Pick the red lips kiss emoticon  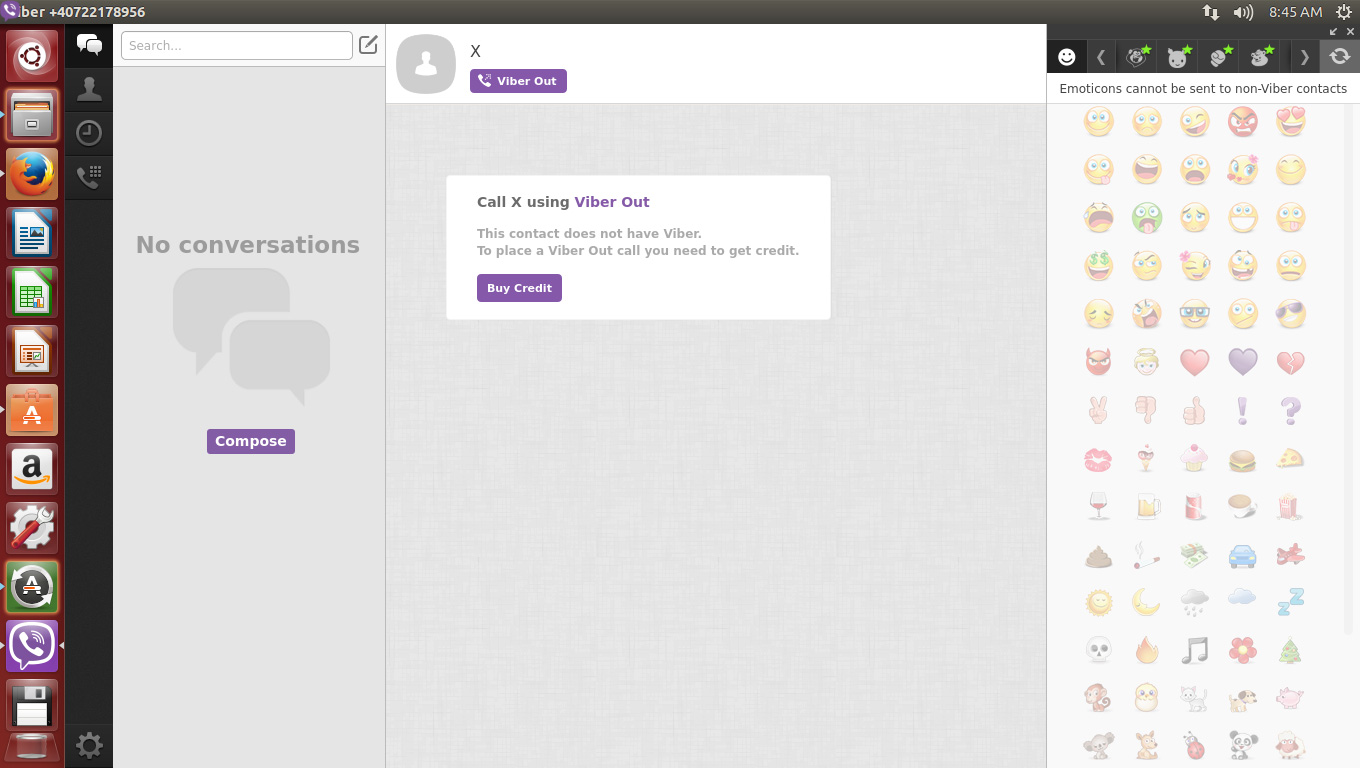(x=1099, y=459)
